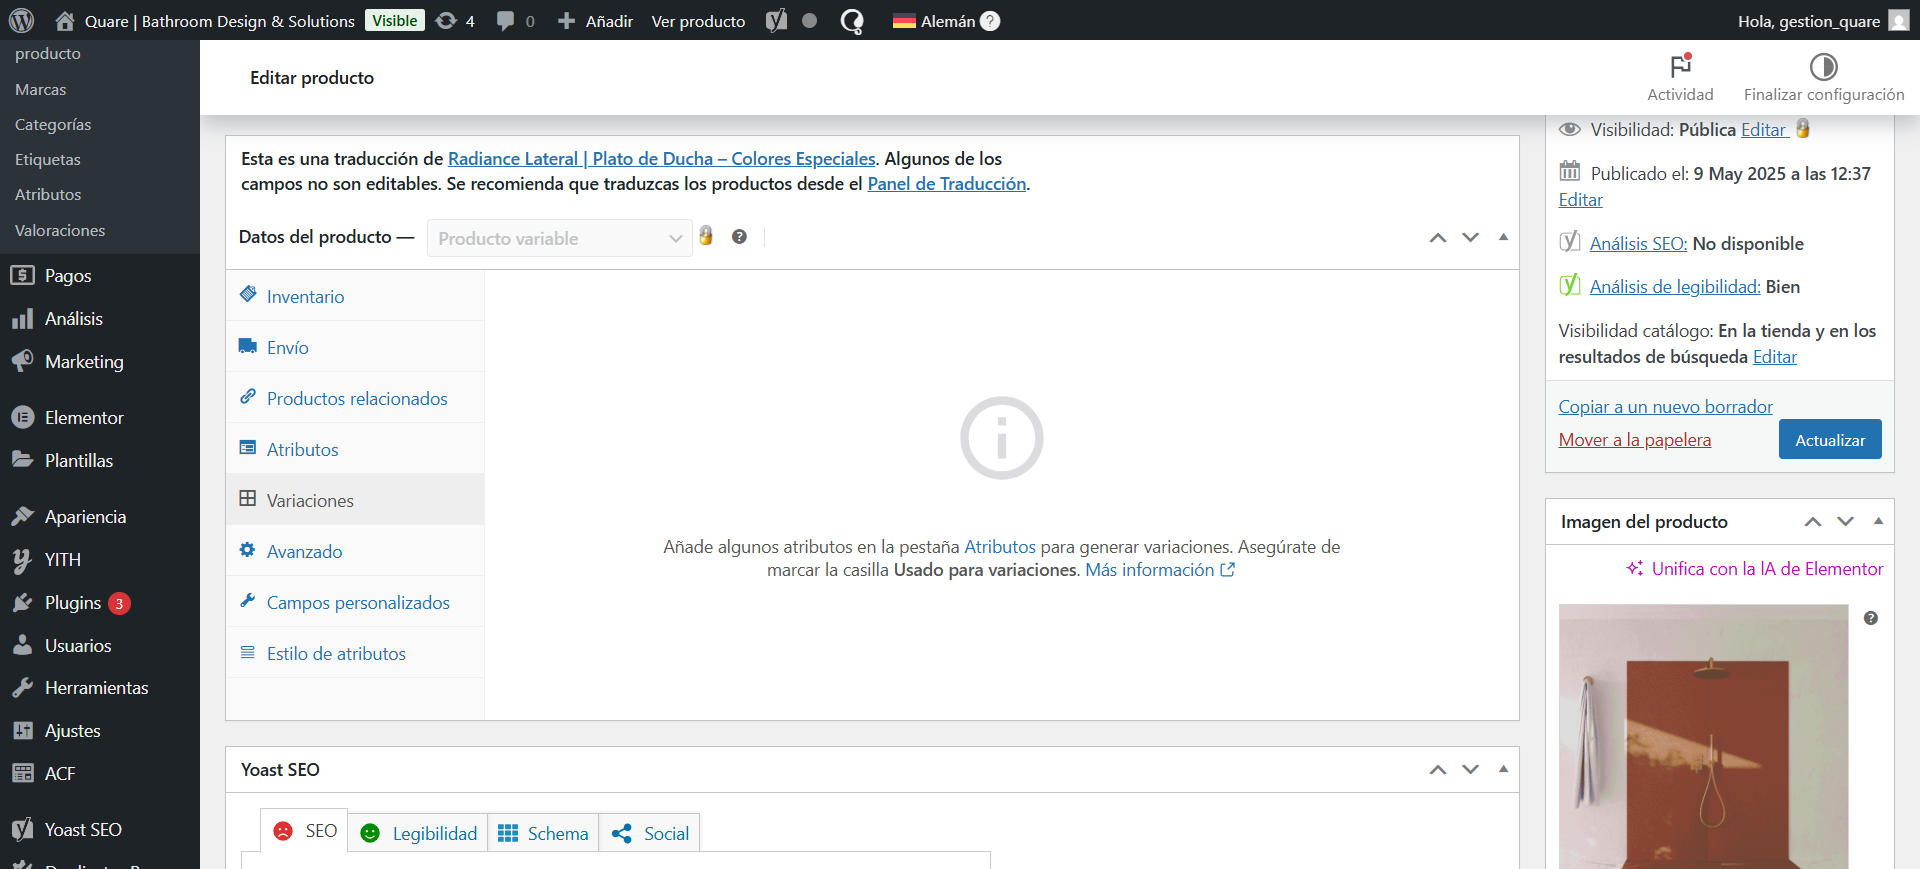Click Copiar a un nuevo borrador

point(1665,407)
